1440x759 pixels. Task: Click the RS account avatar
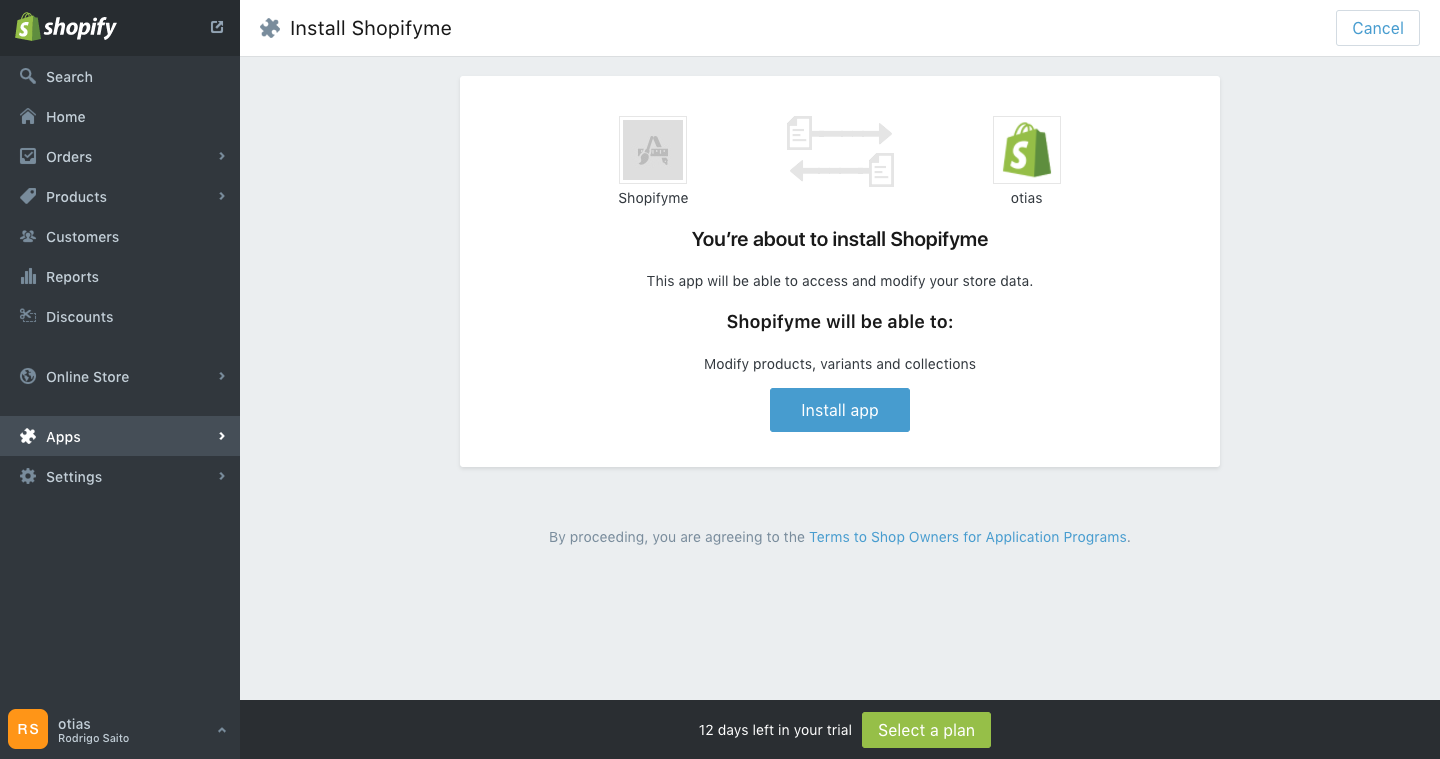(28, 729)
